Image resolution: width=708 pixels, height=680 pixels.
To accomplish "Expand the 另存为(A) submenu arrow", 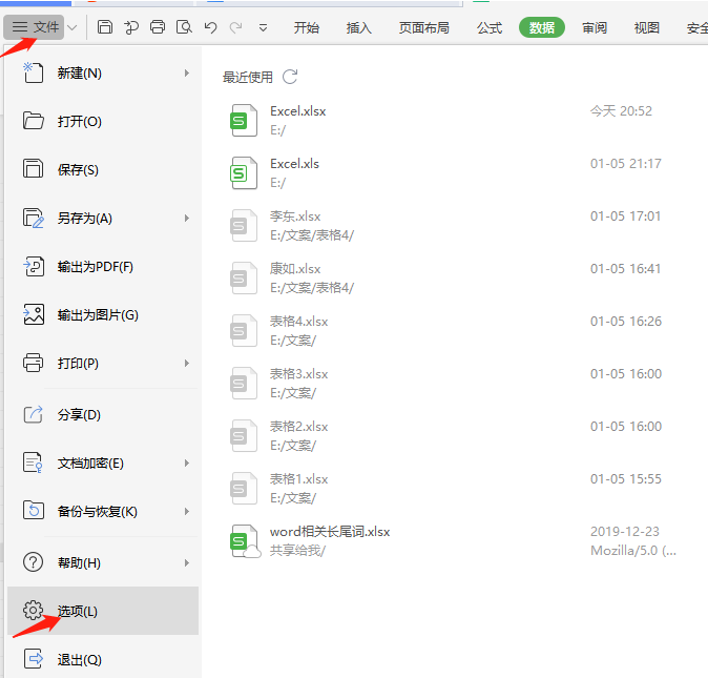I will tap(186, 218).
